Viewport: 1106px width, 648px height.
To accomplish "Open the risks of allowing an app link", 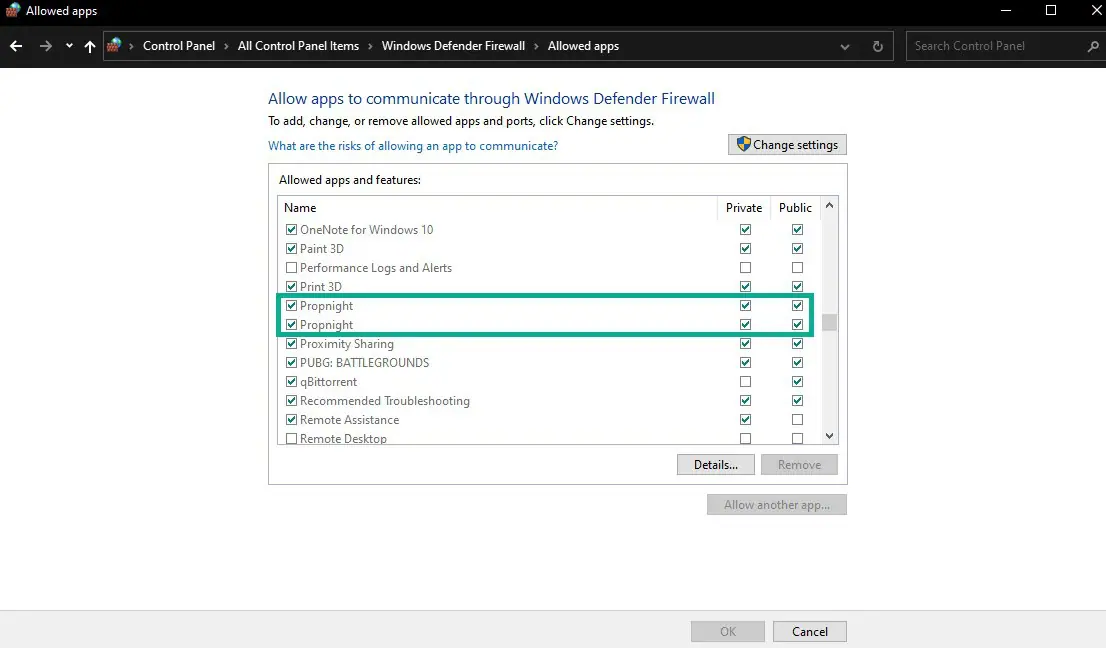I will tap(413, 145).
